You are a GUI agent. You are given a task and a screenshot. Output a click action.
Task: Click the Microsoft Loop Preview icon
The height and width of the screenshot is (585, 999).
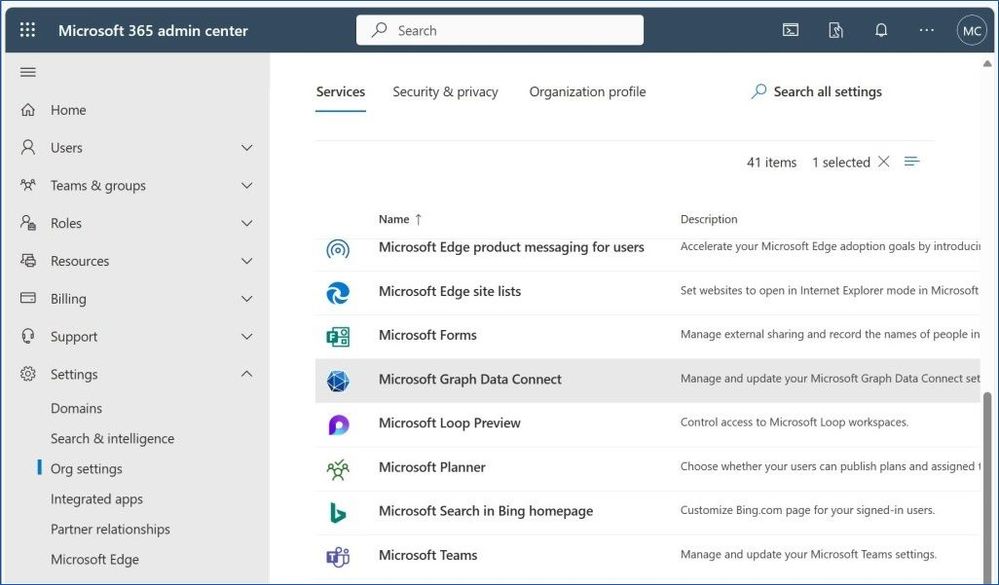pyautogui.click(x=338, y=424)
